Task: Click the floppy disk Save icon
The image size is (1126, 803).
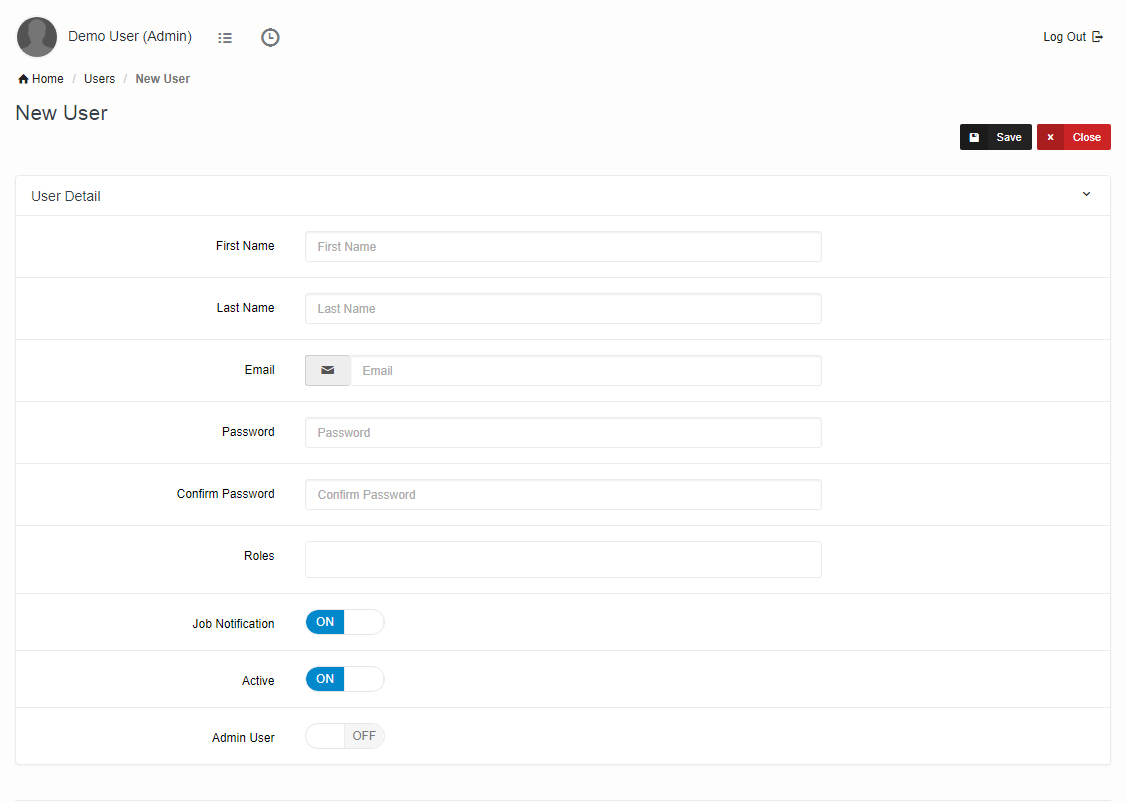Action: pos(975,137)
